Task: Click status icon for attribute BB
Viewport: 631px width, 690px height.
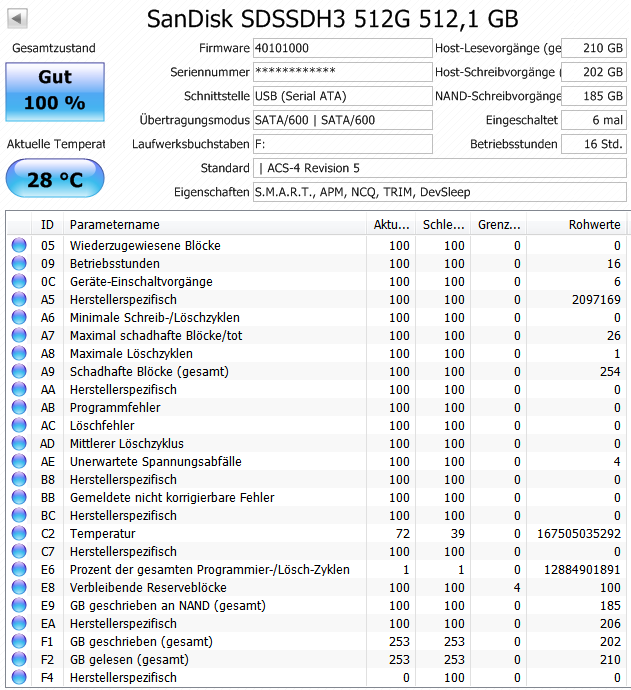Action: point(19,497)
